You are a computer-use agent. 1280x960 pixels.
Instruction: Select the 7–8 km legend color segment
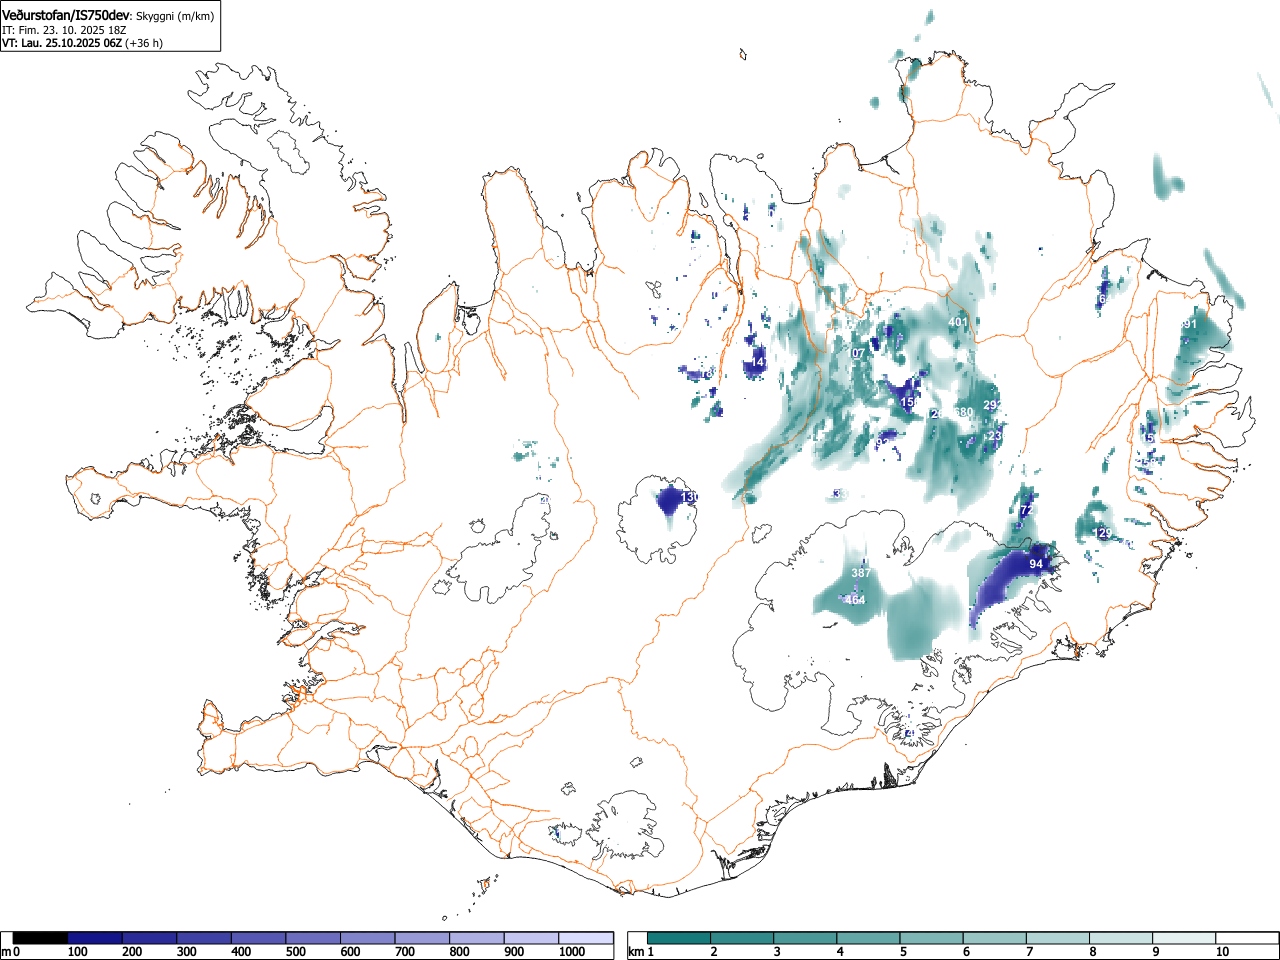pyautogui.click(x=1058, y=938)
